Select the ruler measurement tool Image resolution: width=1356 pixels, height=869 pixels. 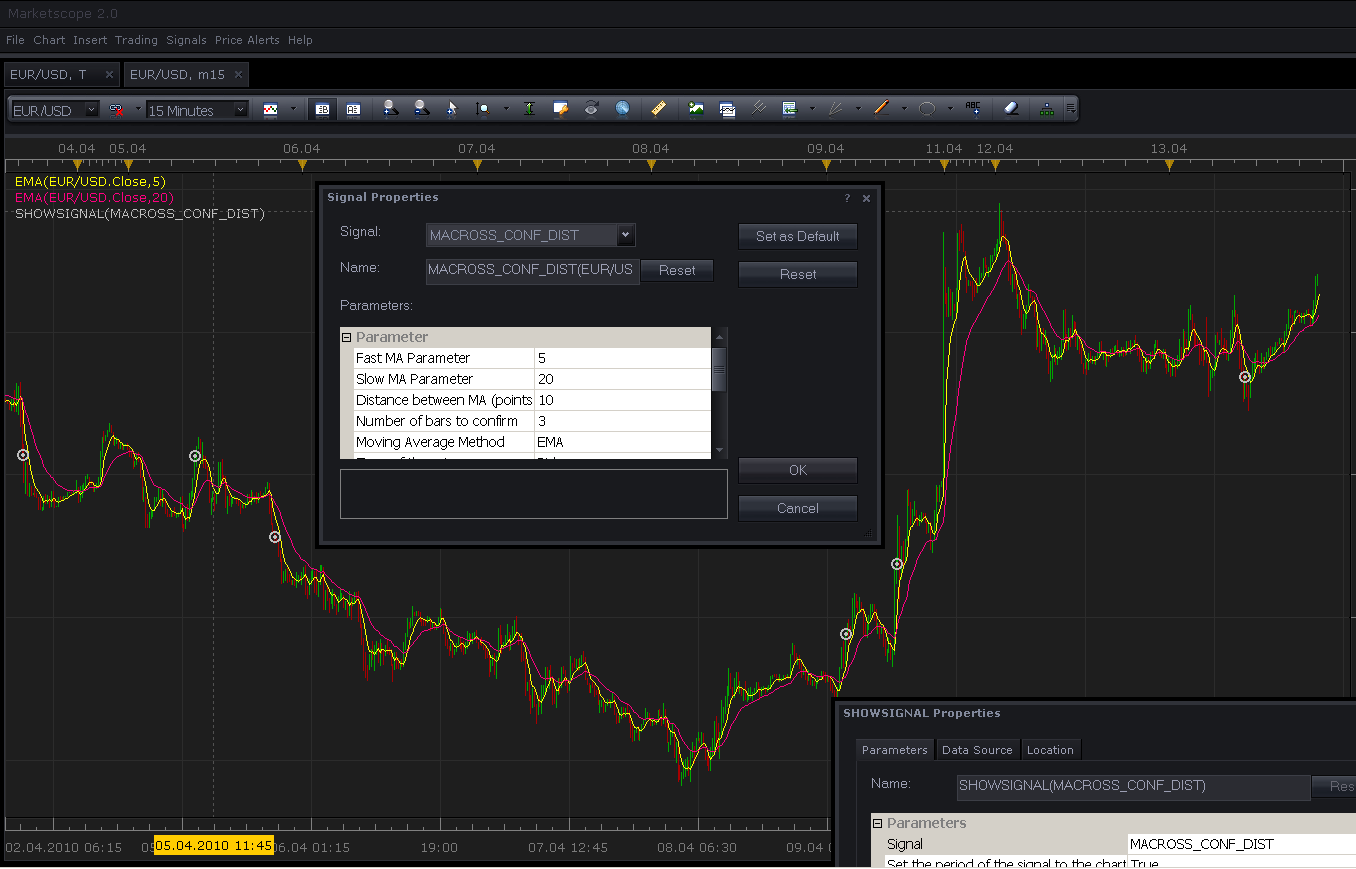658,108
